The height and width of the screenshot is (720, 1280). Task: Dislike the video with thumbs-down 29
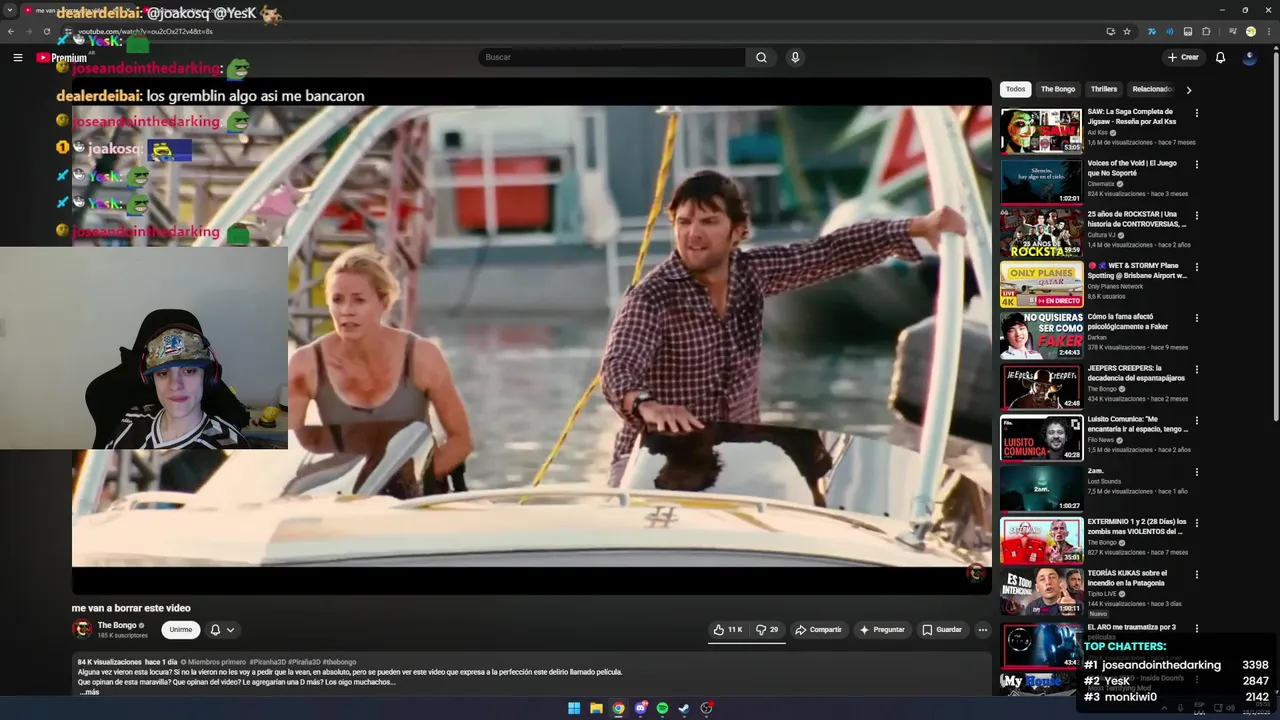[x=767, y=630]
